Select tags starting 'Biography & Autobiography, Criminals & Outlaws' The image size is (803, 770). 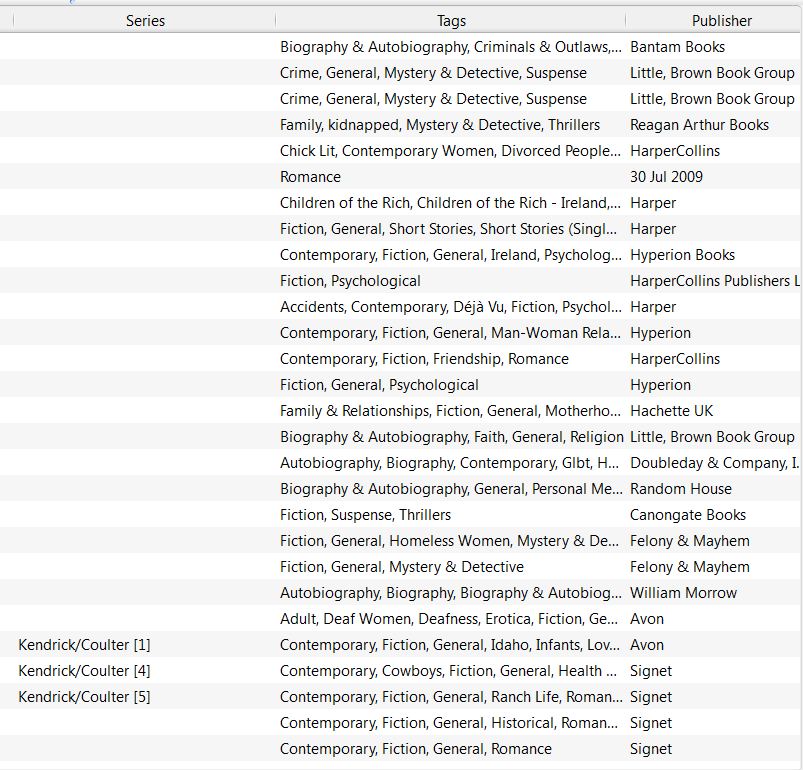(451, 47)
